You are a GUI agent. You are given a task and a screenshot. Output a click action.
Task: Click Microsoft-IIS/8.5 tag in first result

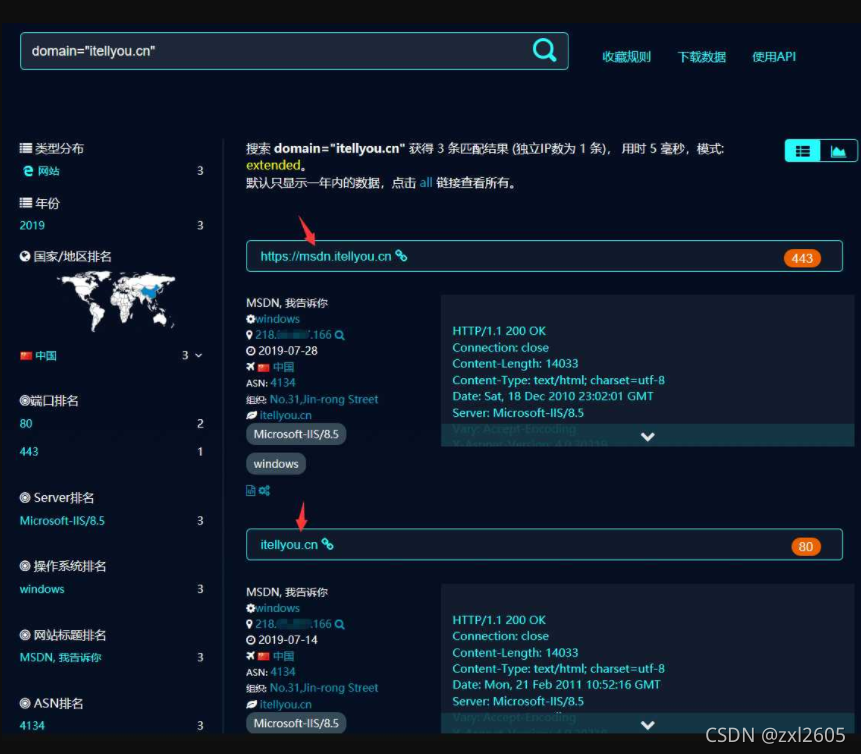[296, 434]
